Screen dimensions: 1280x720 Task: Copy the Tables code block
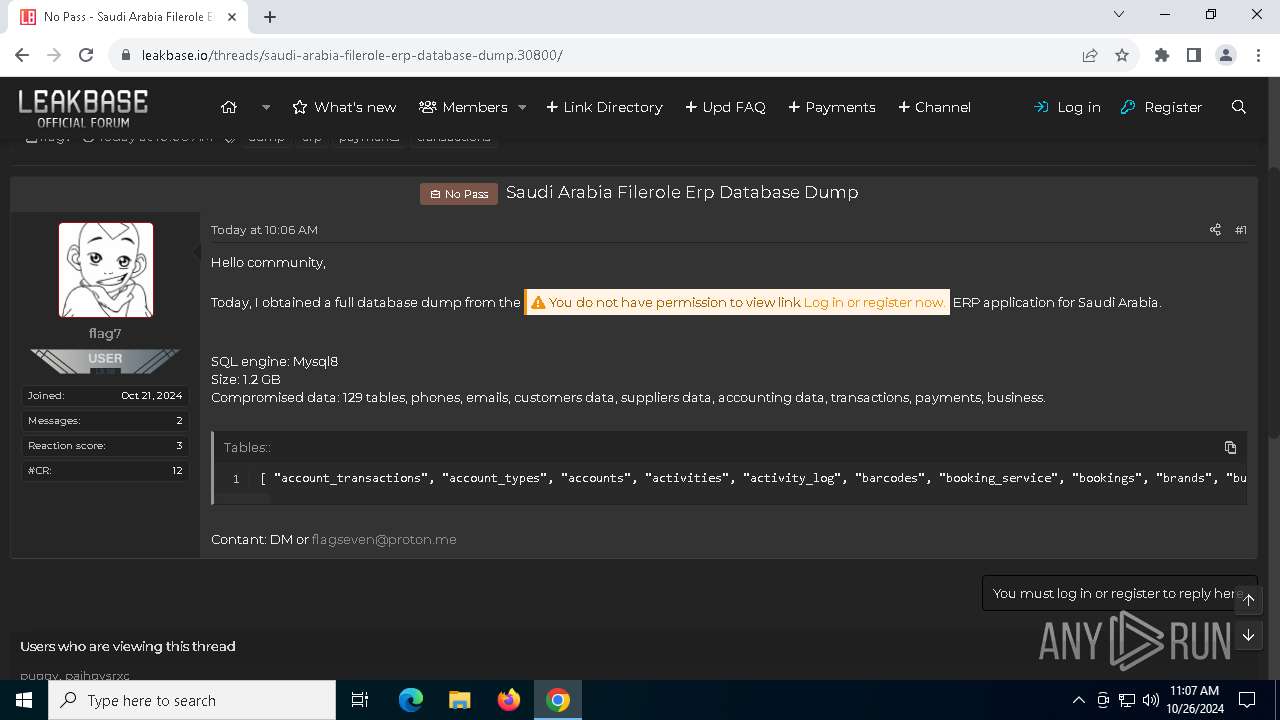coord(1230,447)
